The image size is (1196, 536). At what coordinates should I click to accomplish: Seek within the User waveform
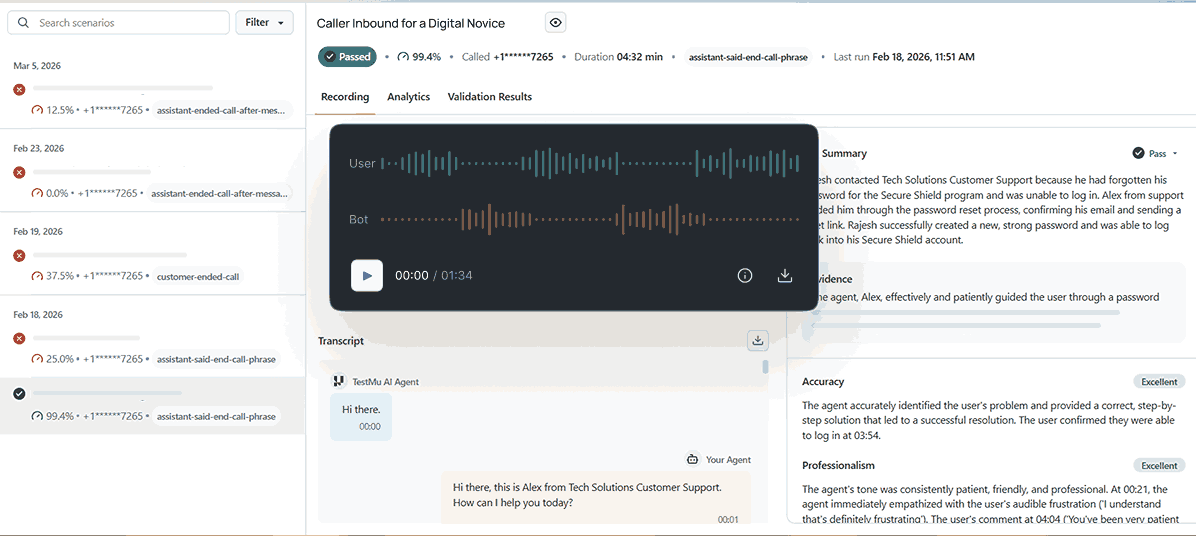coord(590,163)
